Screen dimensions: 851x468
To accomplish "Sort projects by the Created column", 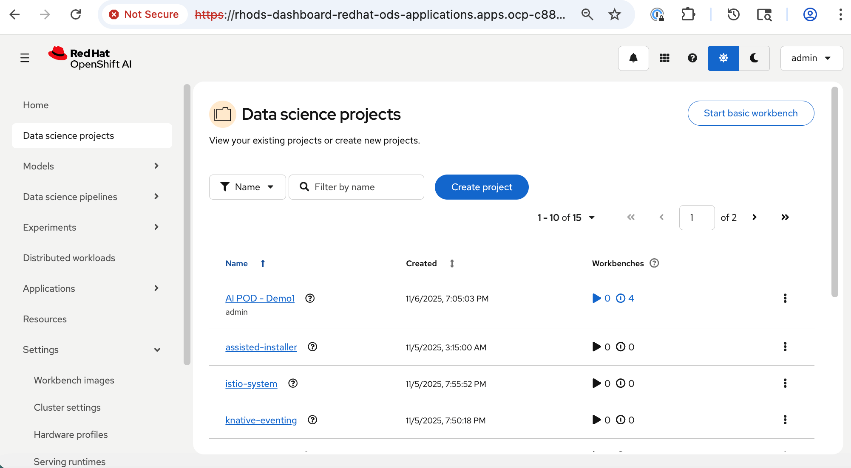I will [430, 263].
